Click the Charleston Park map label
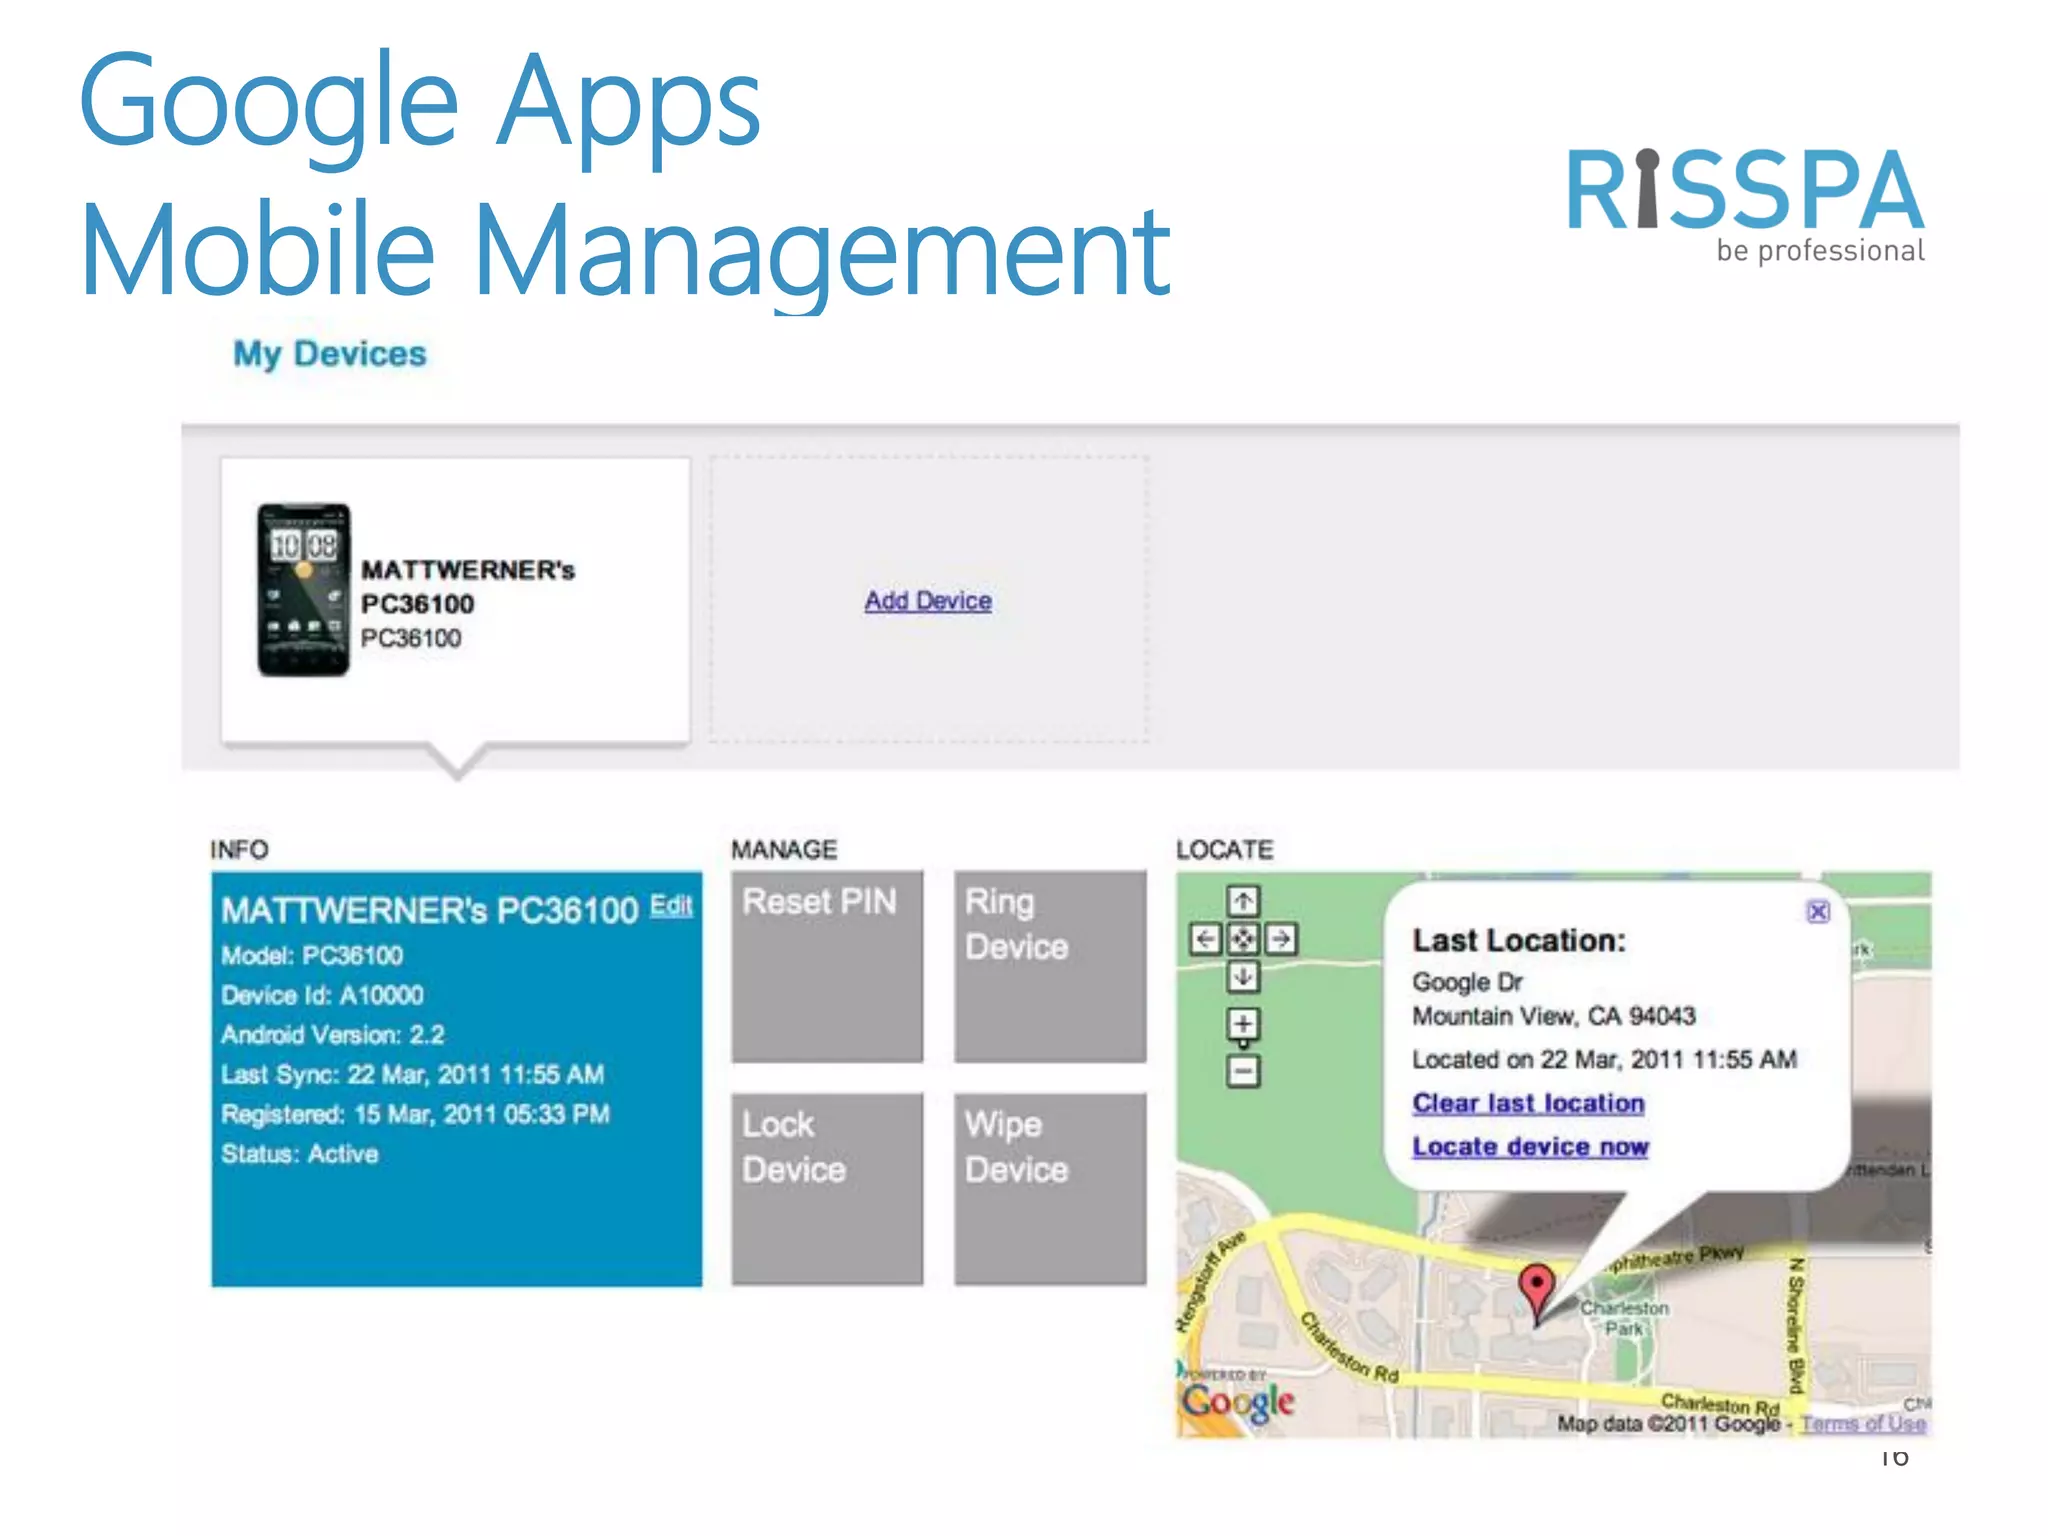The image size is (2048, 1536). click(1625, 1318)
